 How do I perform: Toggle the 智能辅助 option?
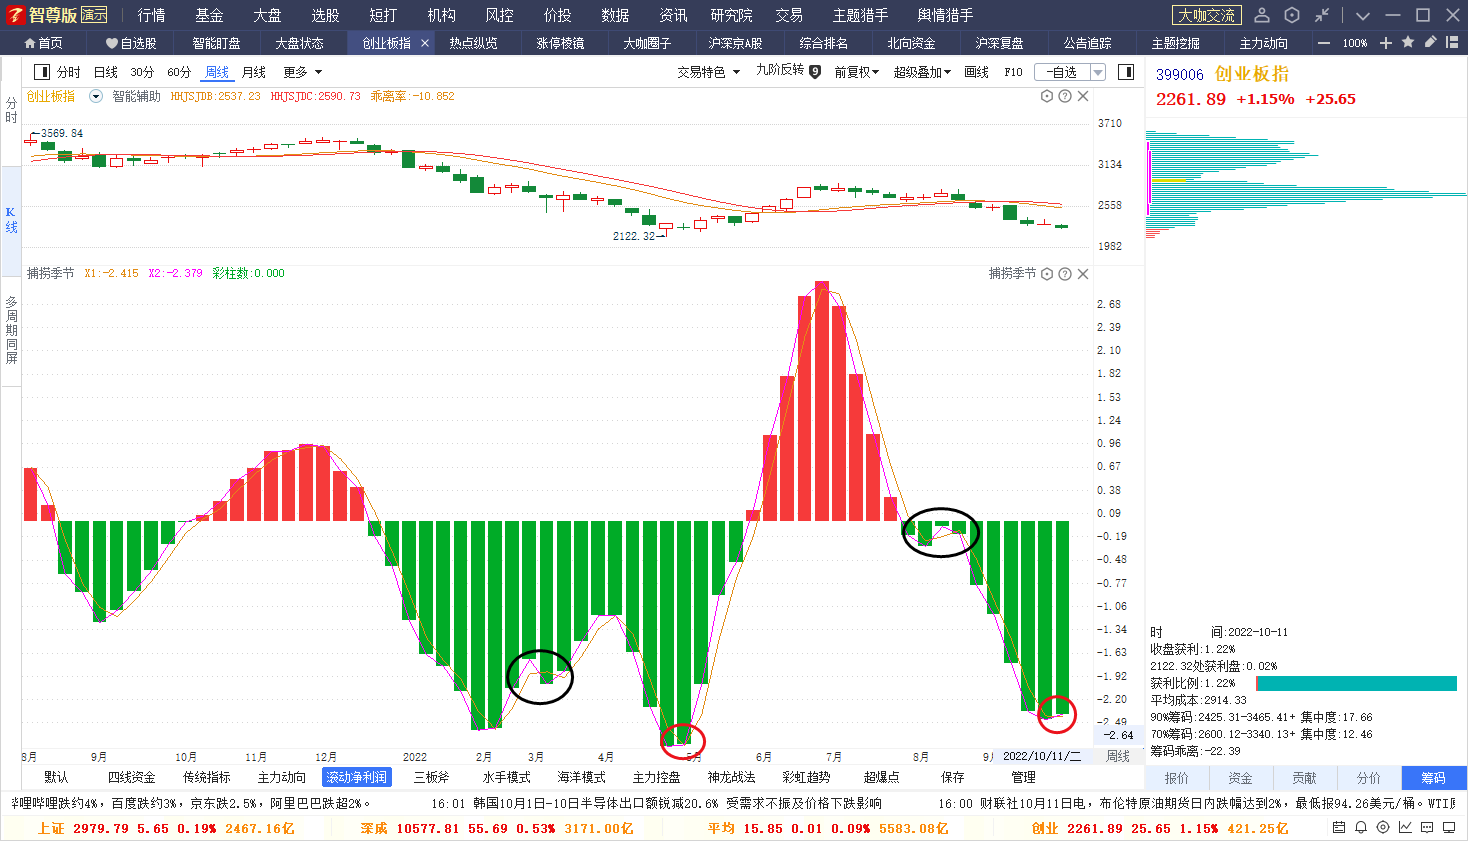point(136,96)
